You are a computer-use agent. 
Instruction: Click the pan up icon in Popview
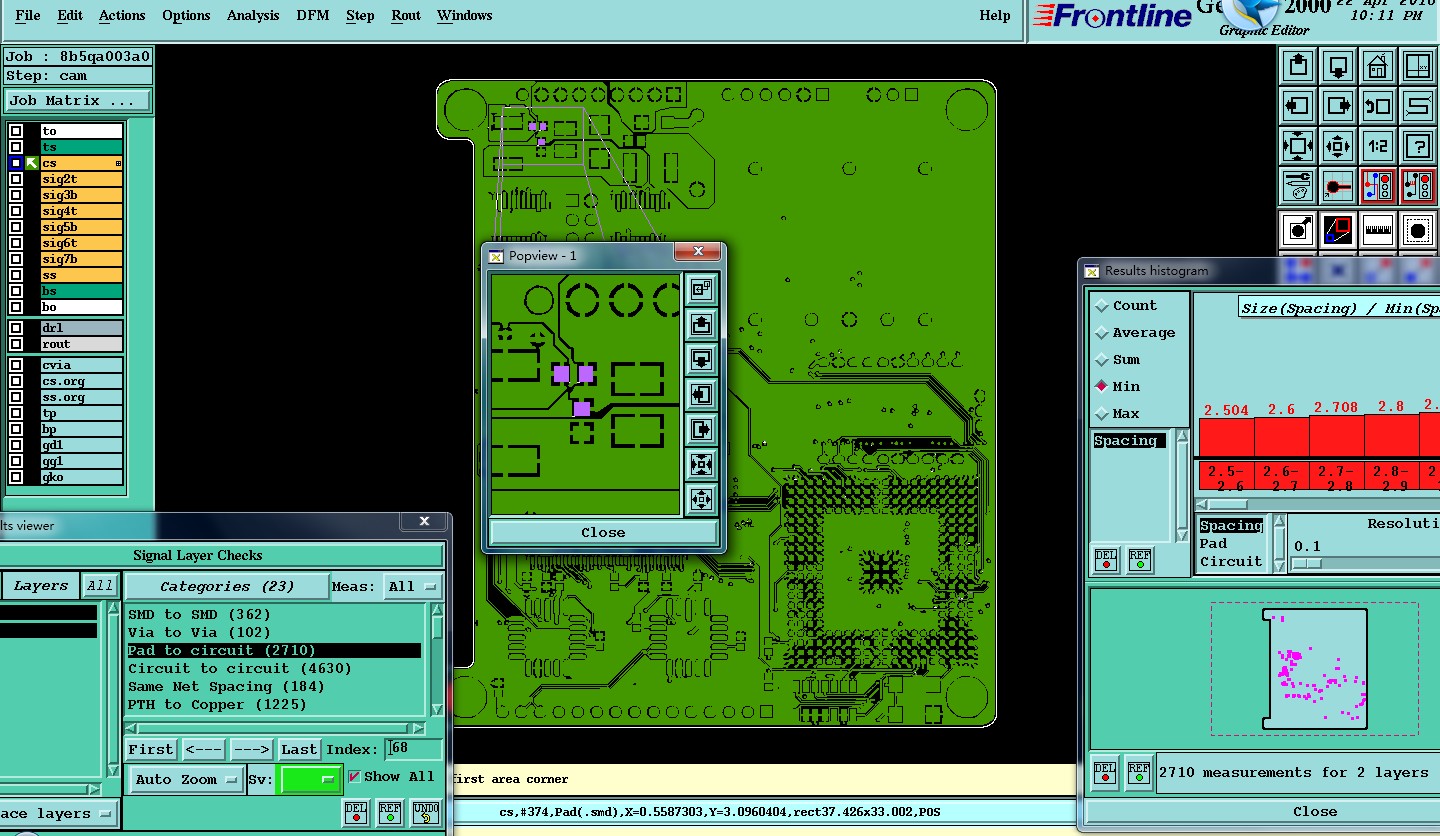[x=701, y=324]
